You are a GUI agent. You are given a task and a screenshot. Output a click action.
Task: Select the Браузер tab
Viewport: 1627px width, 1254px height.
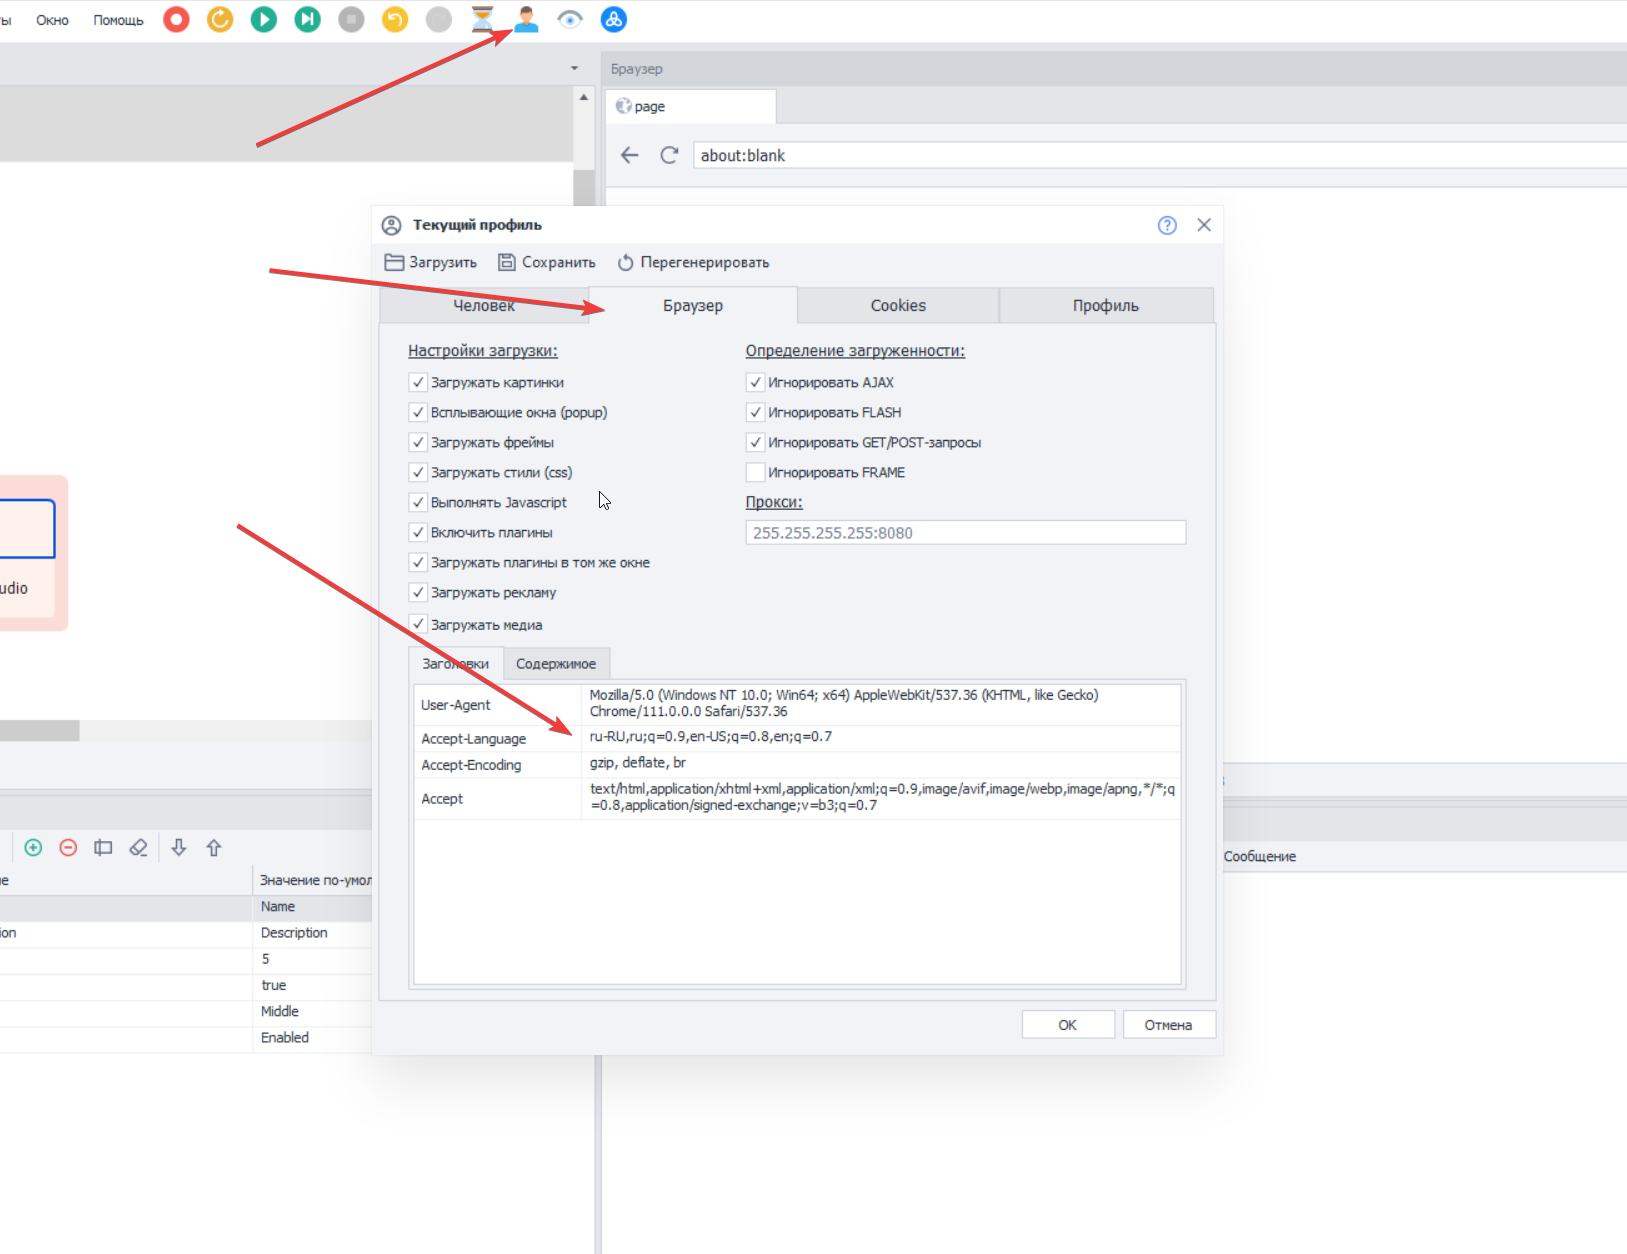[693, 306]
